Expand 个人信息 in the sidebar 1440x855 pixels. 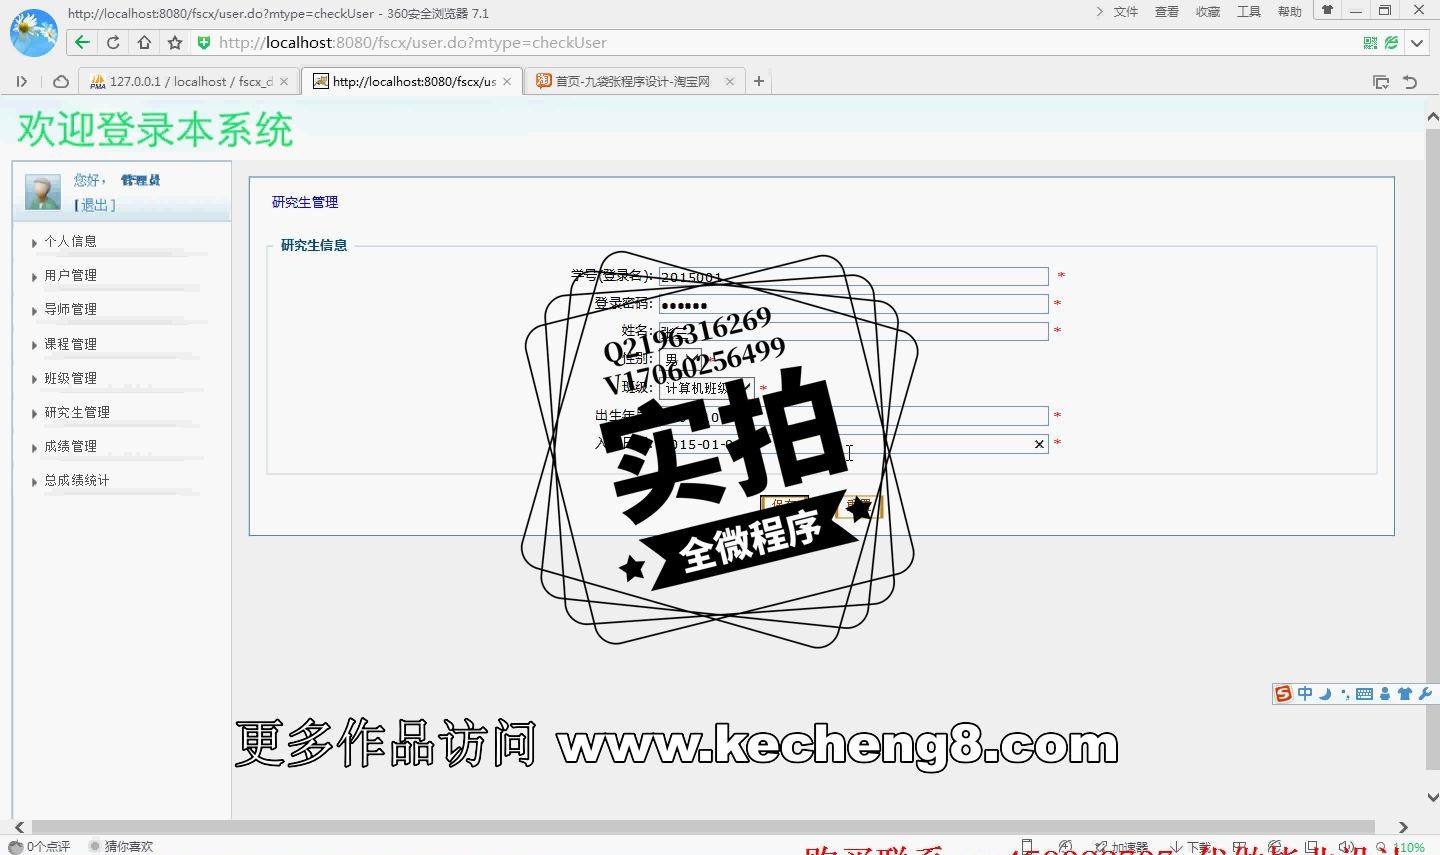(70, 241)
